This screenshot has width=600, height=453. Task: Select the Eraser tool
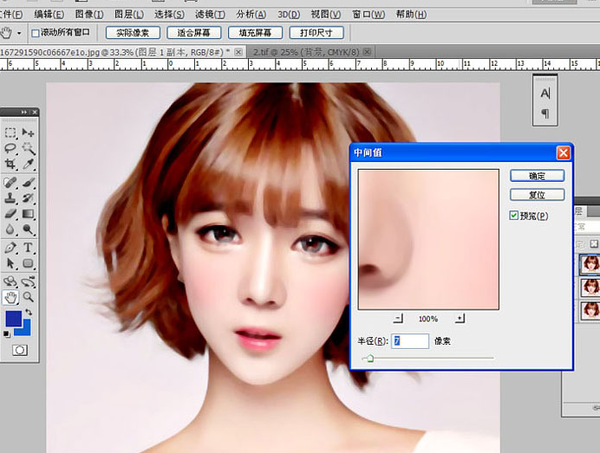[x=10, y=214]
